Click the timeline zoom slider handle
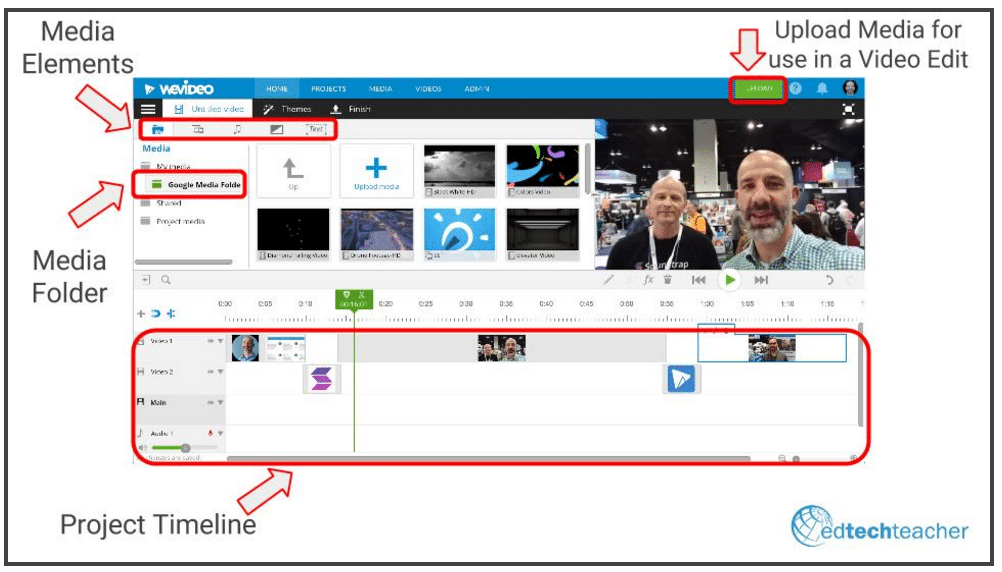Screen dimensions: 1002x572 coord(796,459)
